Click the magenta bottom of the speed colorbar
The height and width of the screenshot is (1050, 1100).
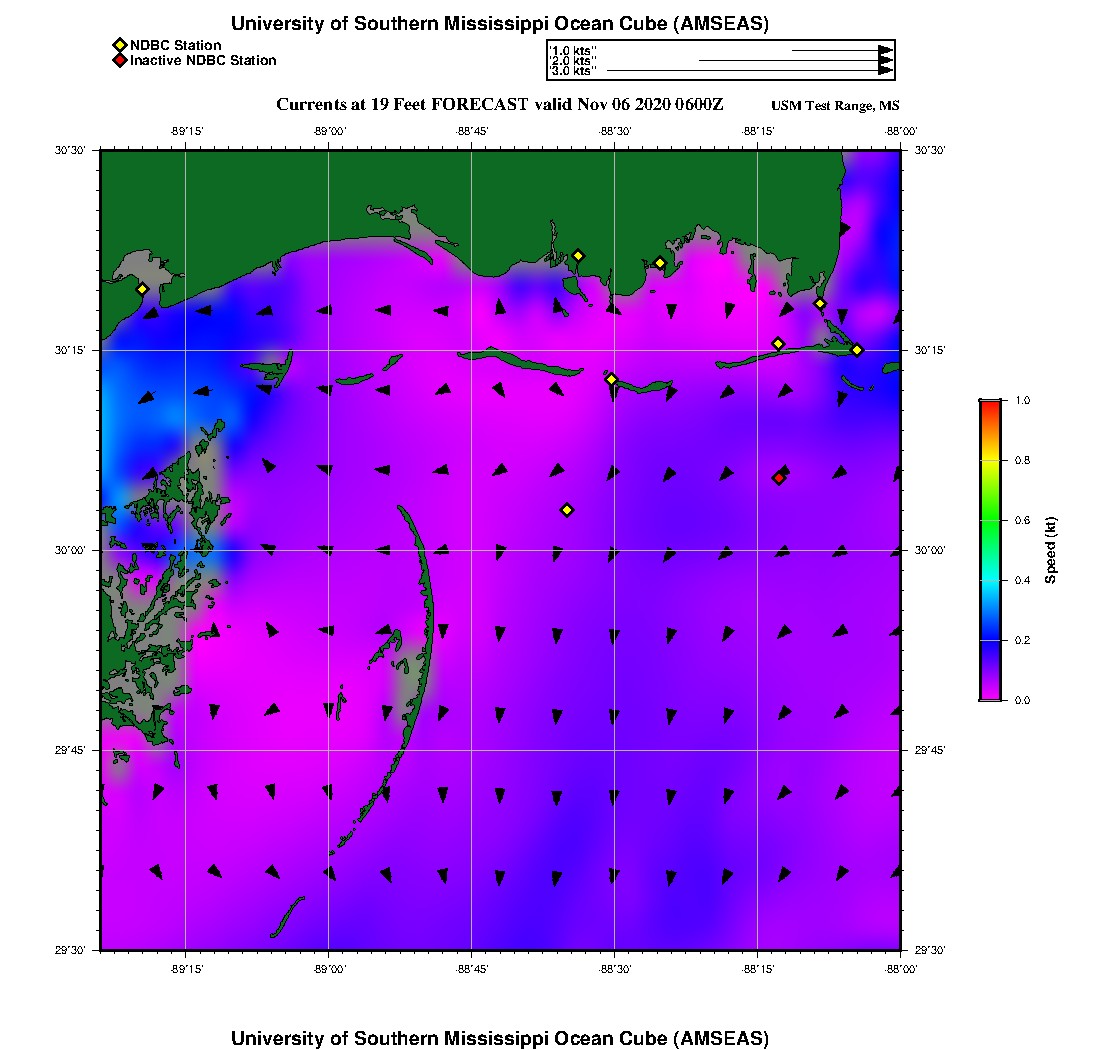[990, 695]
